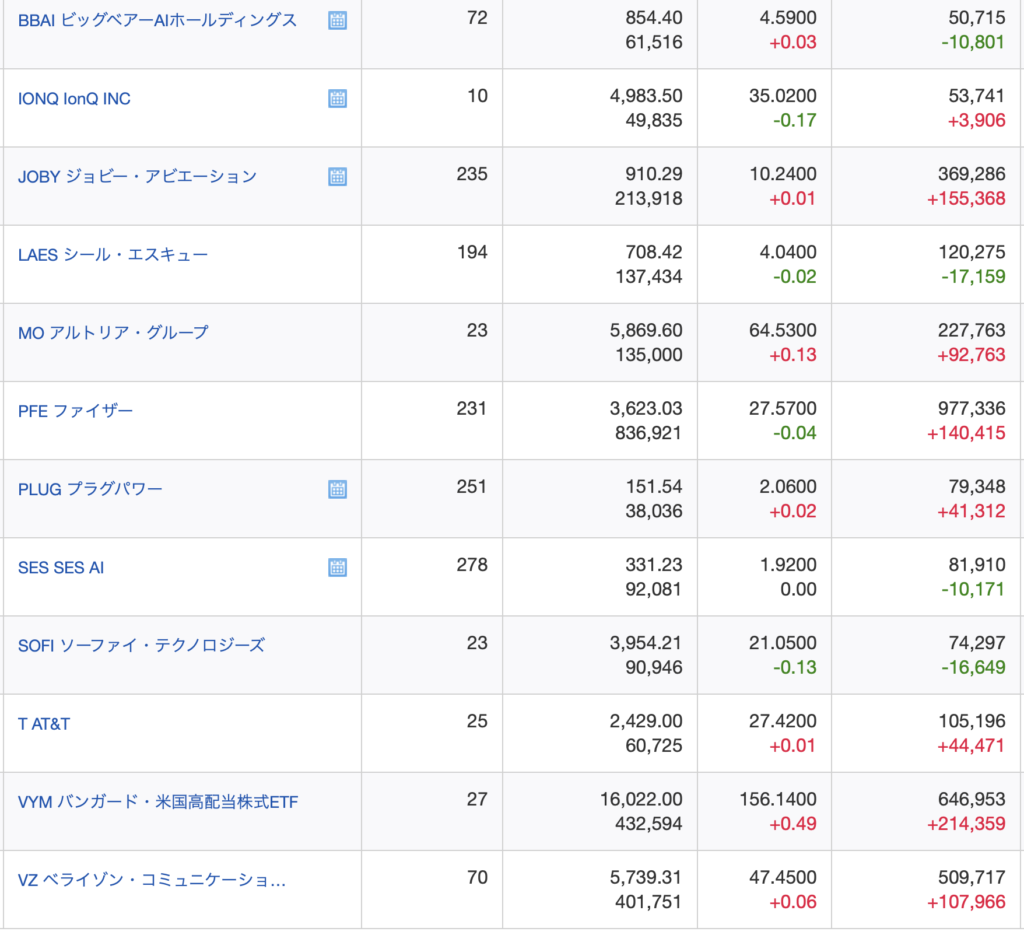Screen dimensions: 1024x935
Task: Click the JOBY gain value +155,368
Action: point(966,198)
